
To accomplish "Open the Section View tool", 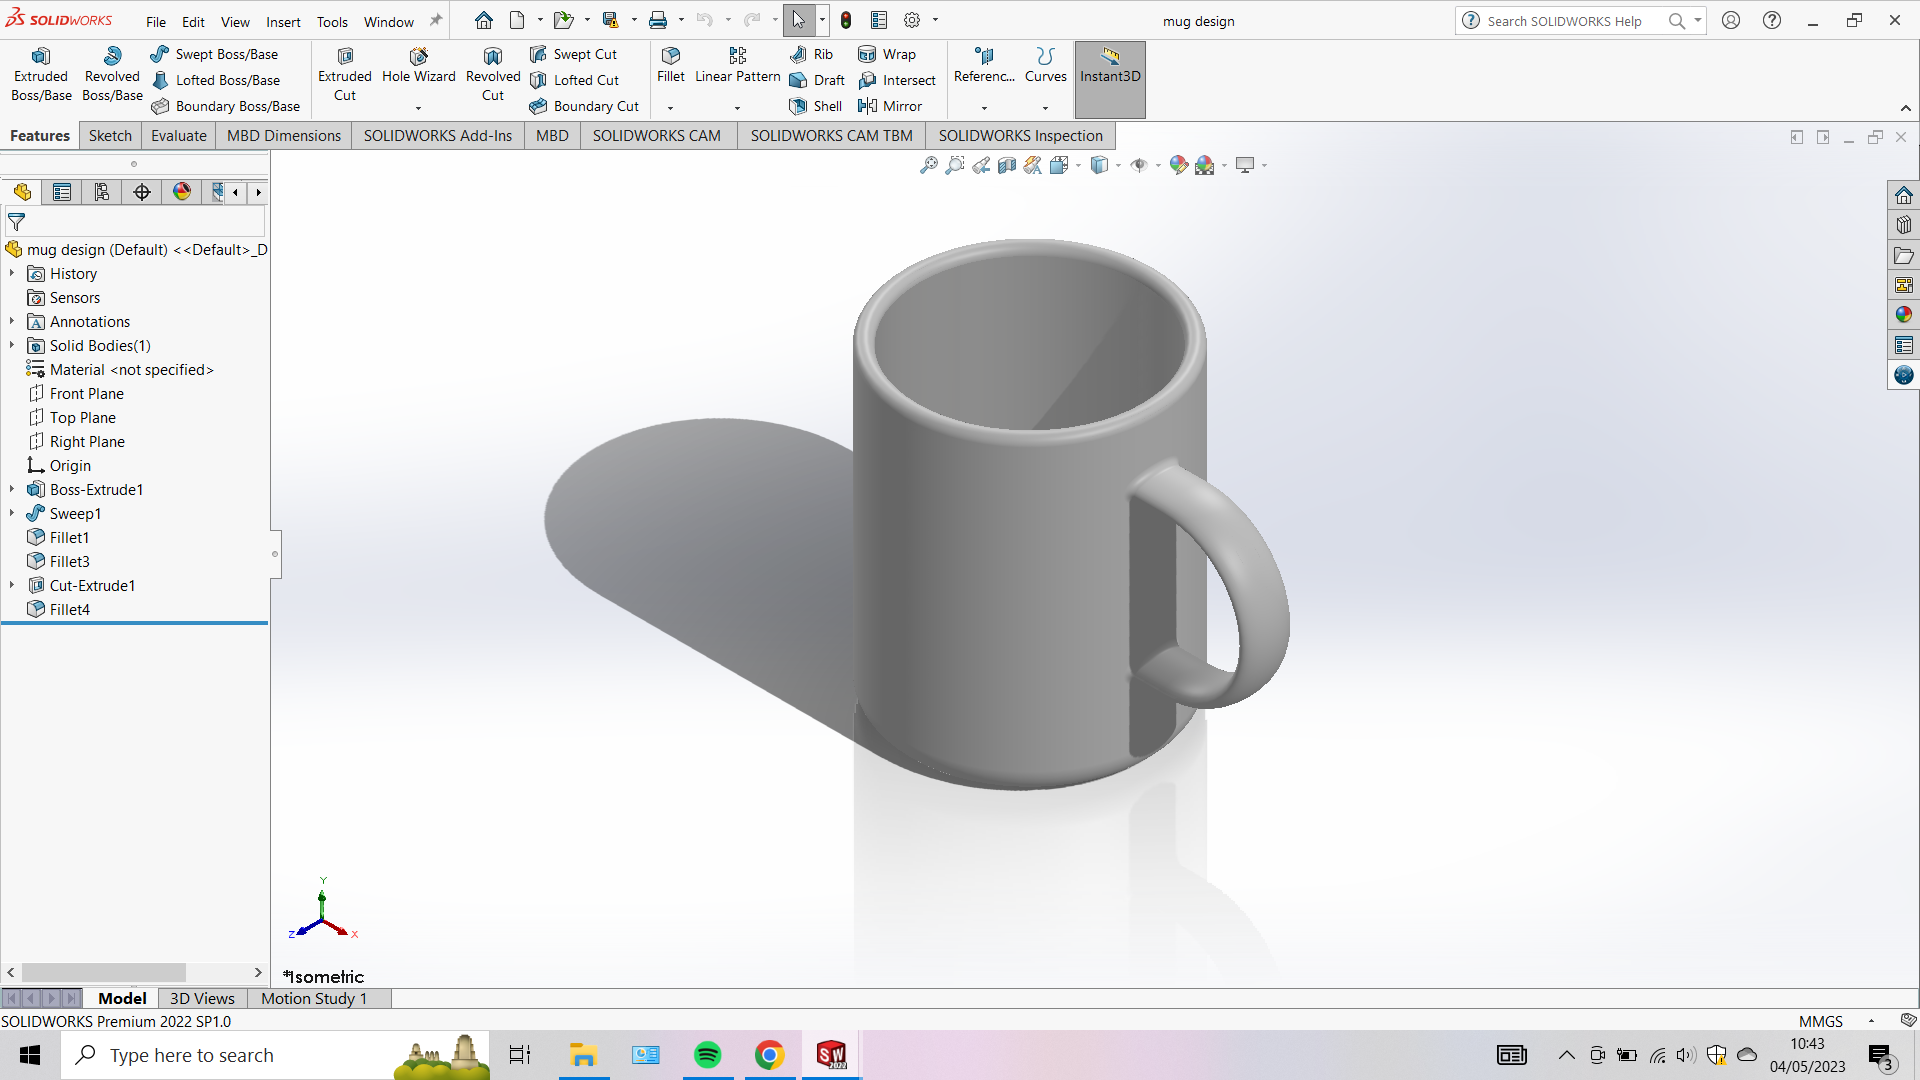I will coord(1007,165).
